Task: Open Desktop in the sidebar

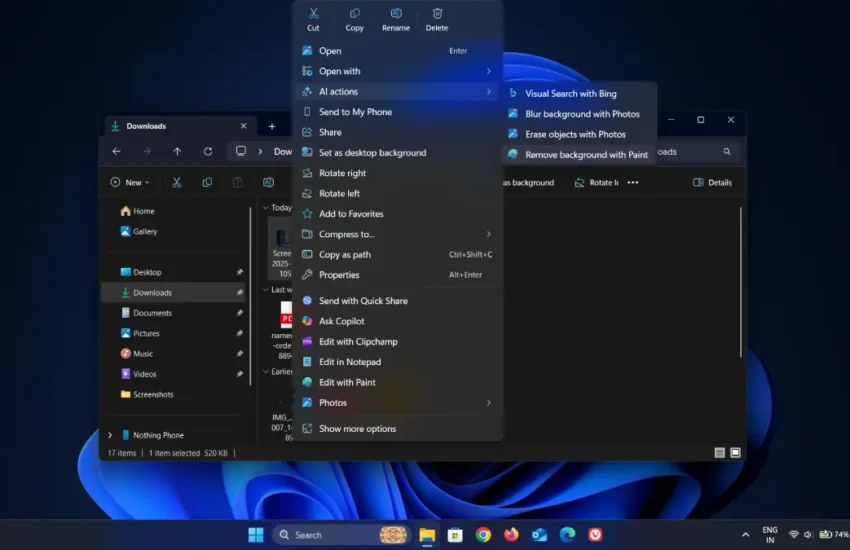Action: 173,272
